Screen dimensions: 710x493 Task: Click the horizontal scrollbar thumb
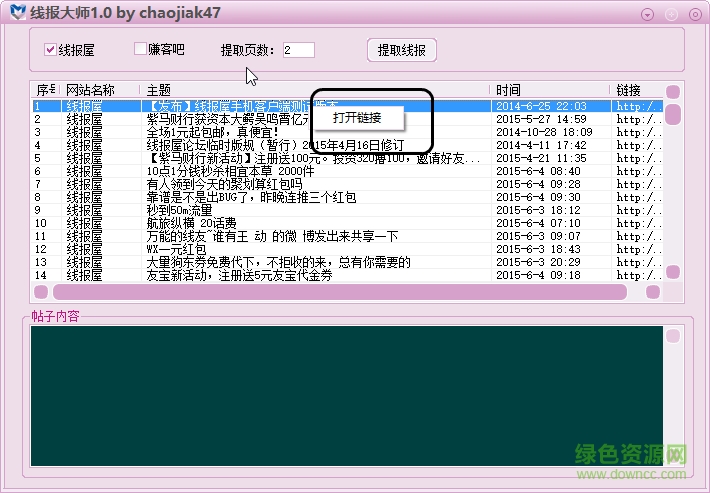pos(340,292)
